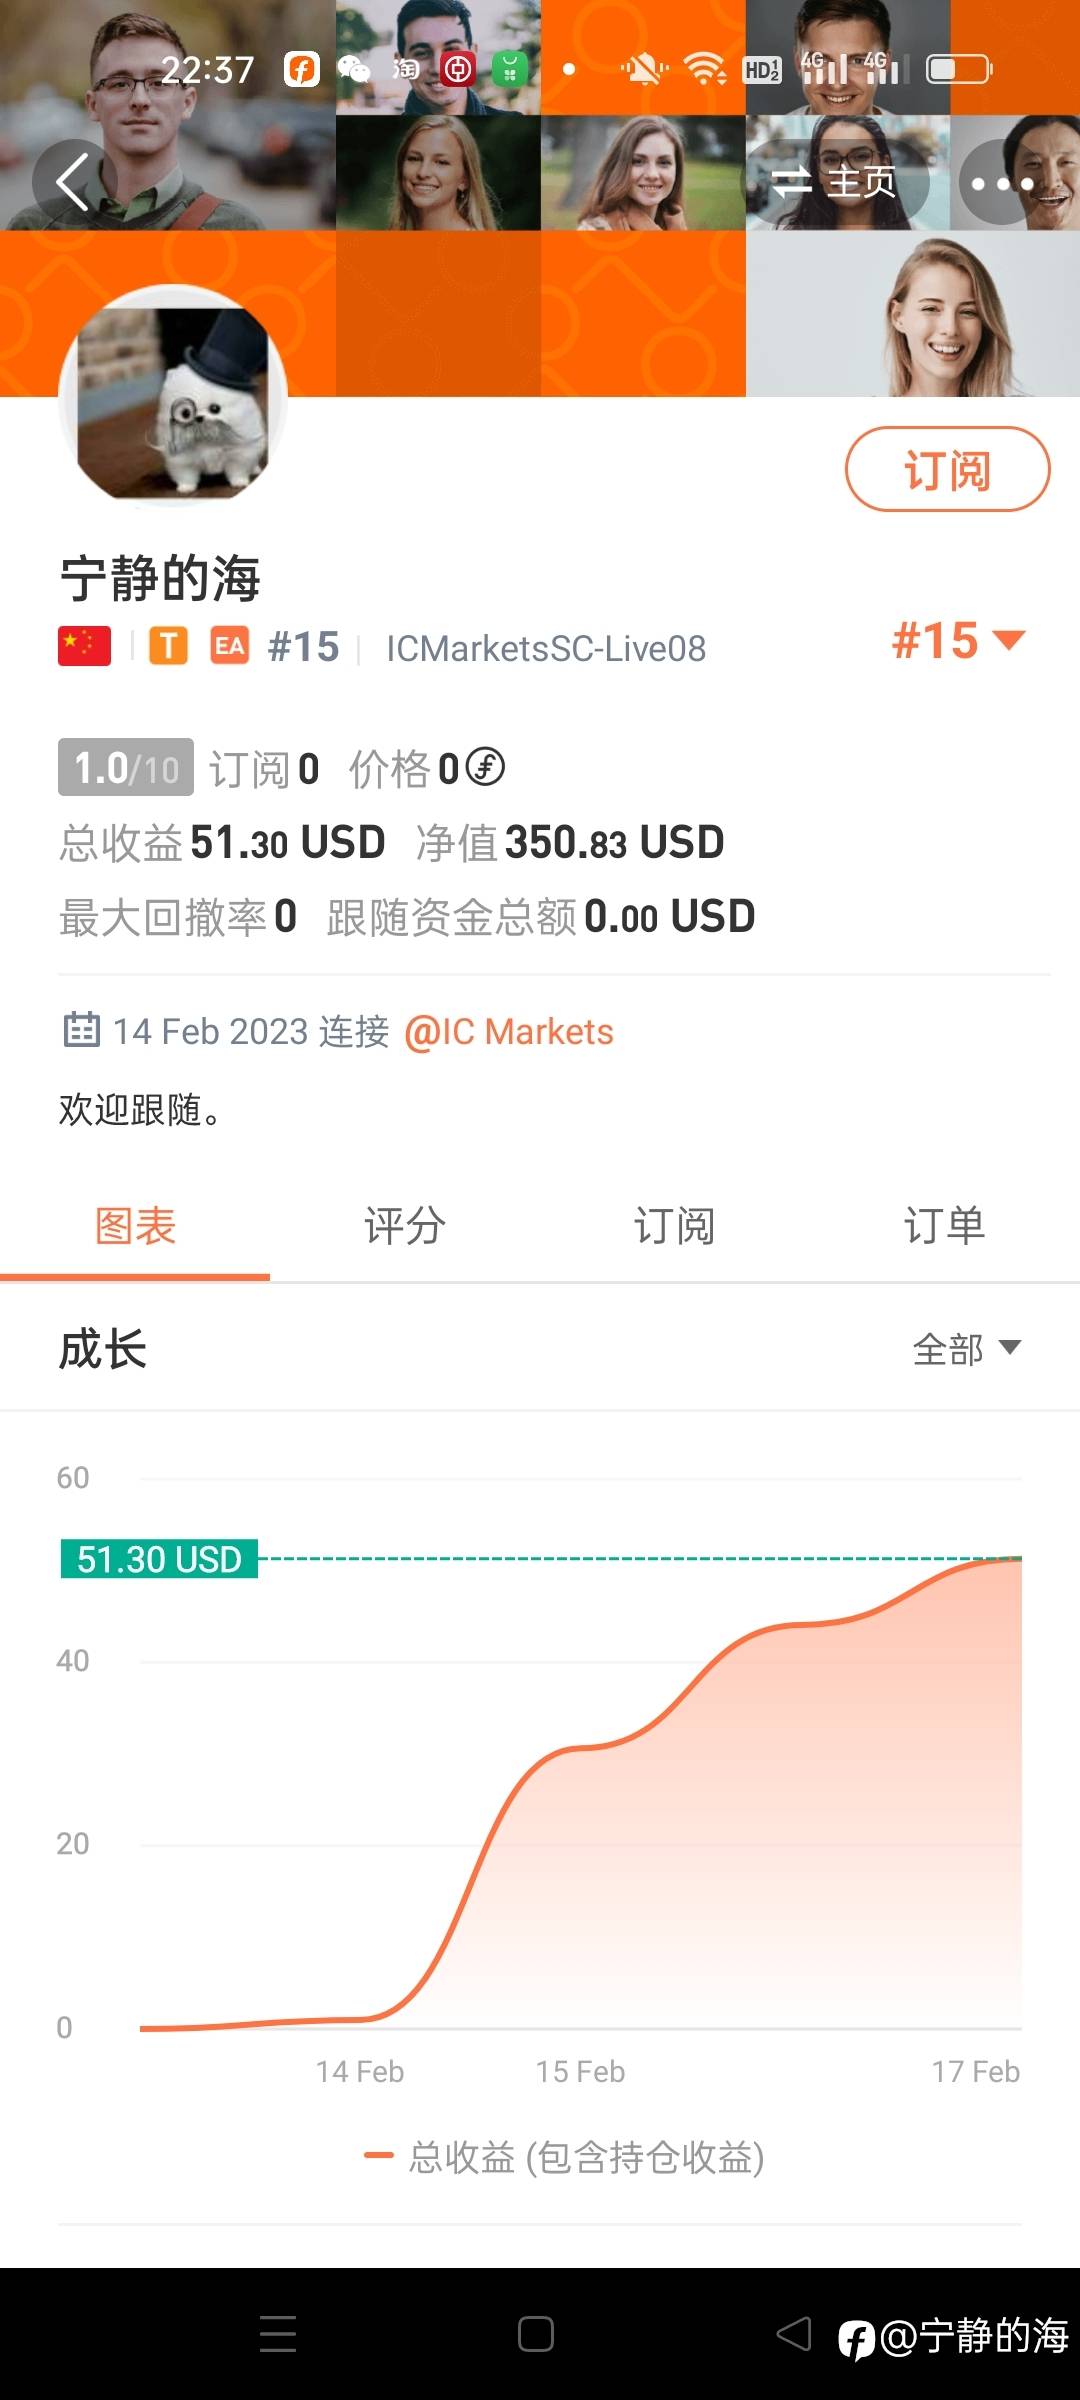Tap the calendar icon beside connection date
This screenshot has width=1080, height=2400.
click(x=82, y=1030)
